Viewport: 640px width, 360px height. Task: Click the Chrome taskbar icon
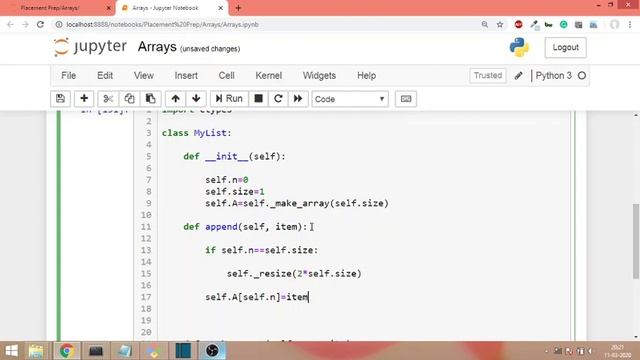[x=67, y=351]
